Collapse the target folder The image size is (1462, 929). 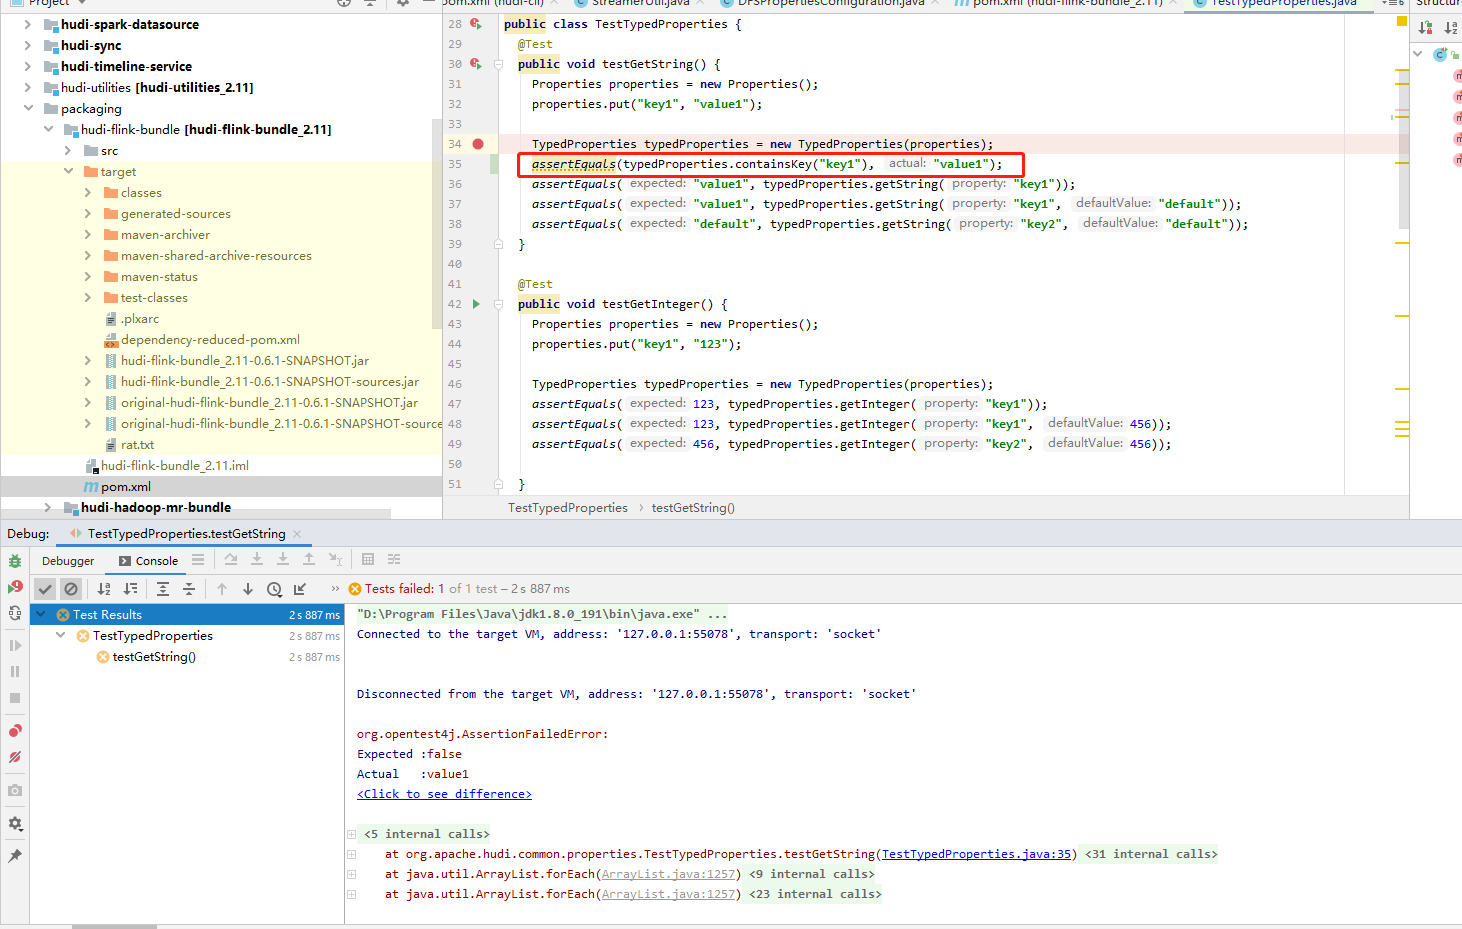coord(68,171)
